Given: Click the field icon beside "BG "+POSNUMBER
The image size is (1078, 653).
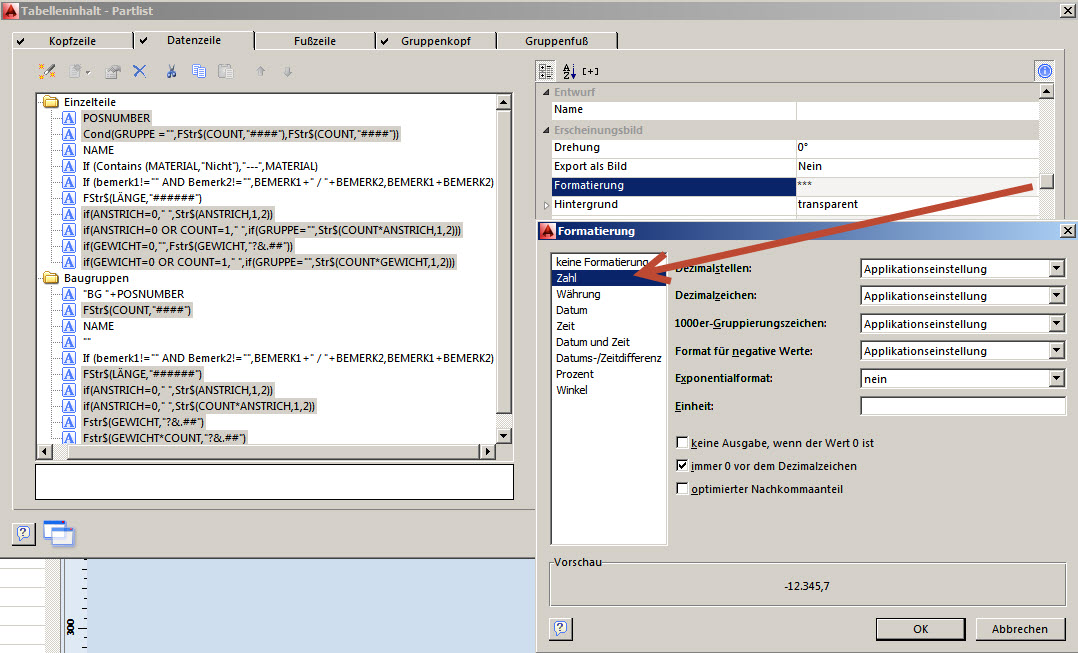Looking at the screenshot, I should tap(69, 294).
